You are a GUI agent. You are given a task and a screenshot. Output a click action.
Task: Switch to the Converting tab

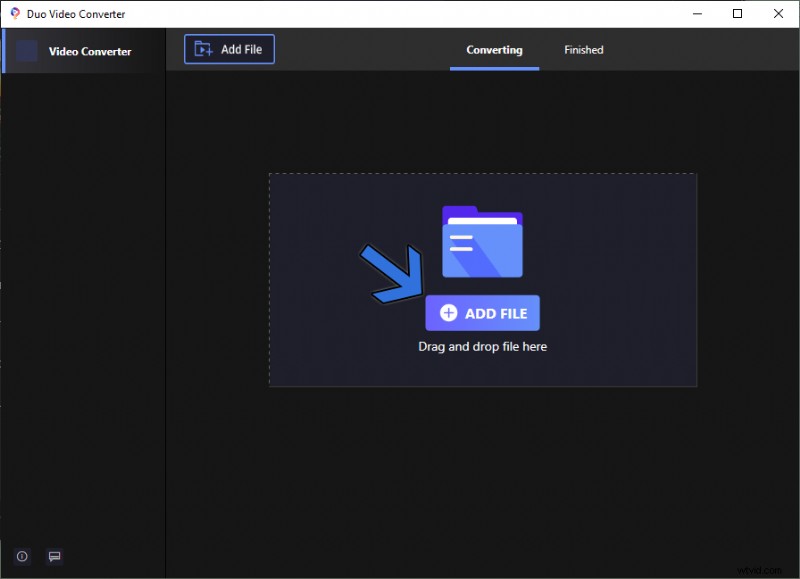494,50
